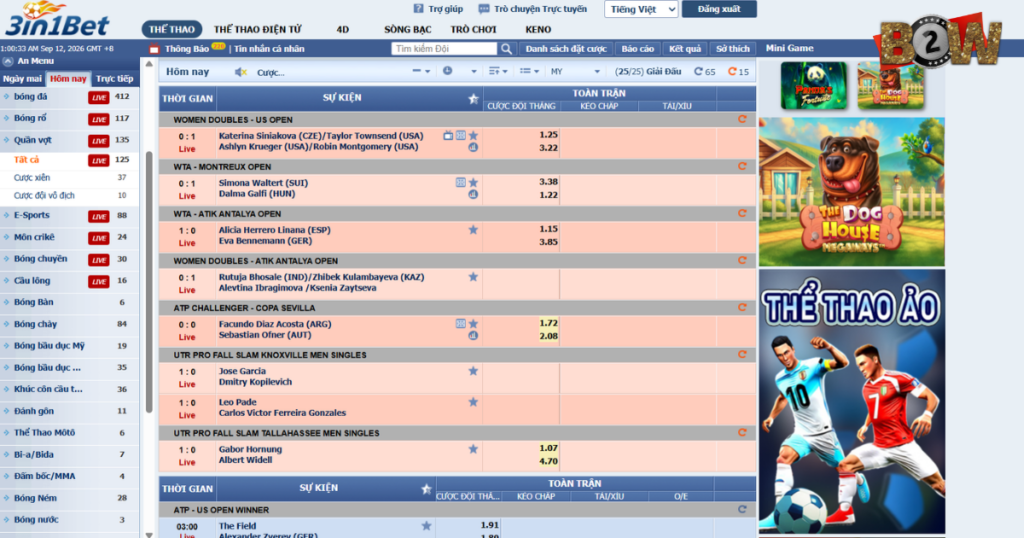Favorite the Jose Garcia match star
1024x538 pixels.
tap(473, 371)
